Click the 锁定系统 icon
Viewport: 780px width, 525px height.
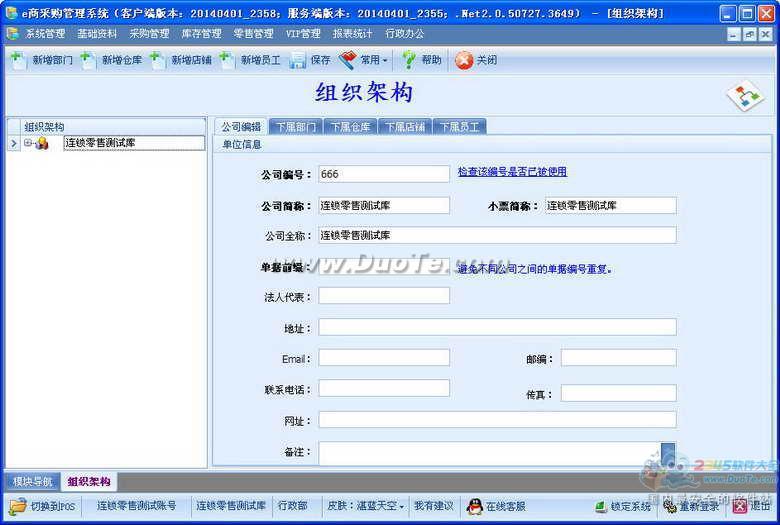[601, 507]
